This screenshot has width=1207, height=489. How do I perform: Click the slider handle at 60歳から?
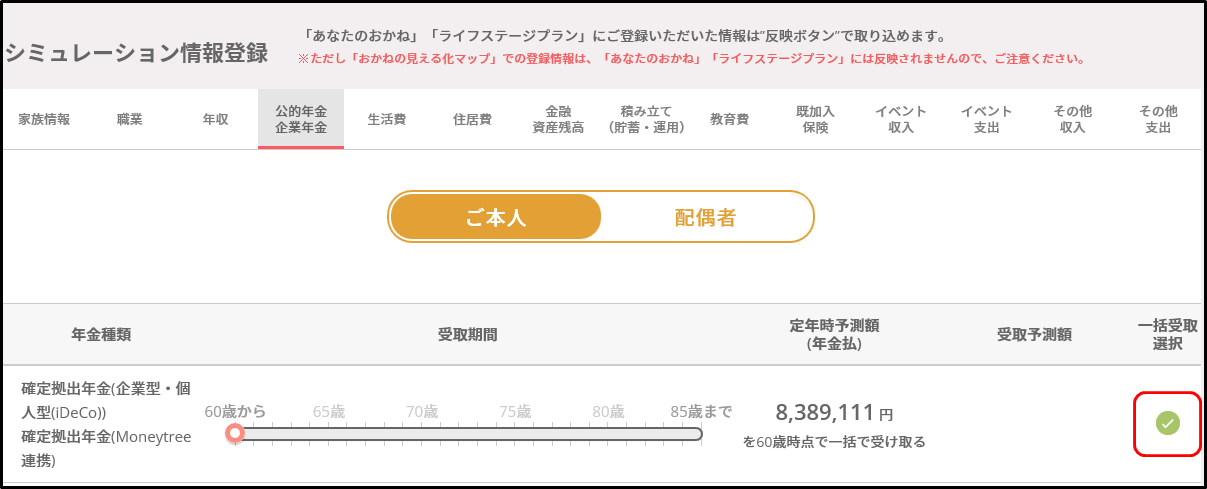point(235,433)
